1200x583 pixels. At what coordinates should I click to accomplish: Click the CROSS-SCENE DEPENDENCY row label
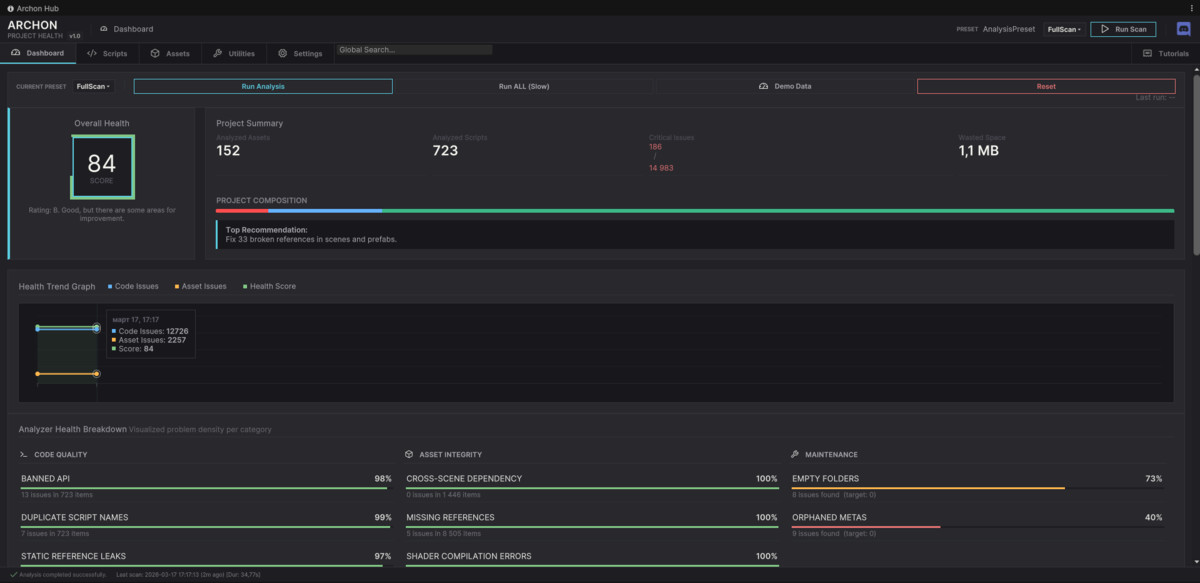464,478
